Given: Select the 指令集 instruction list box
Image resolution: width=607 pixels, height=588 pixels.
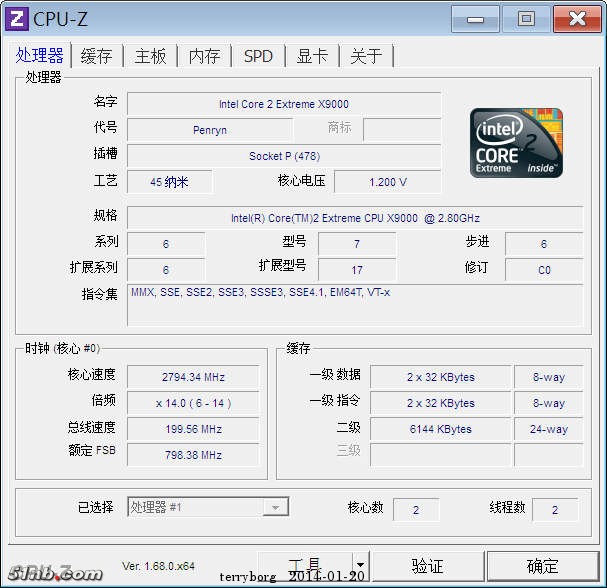Looking at the screenshot, I should point(355,304).
